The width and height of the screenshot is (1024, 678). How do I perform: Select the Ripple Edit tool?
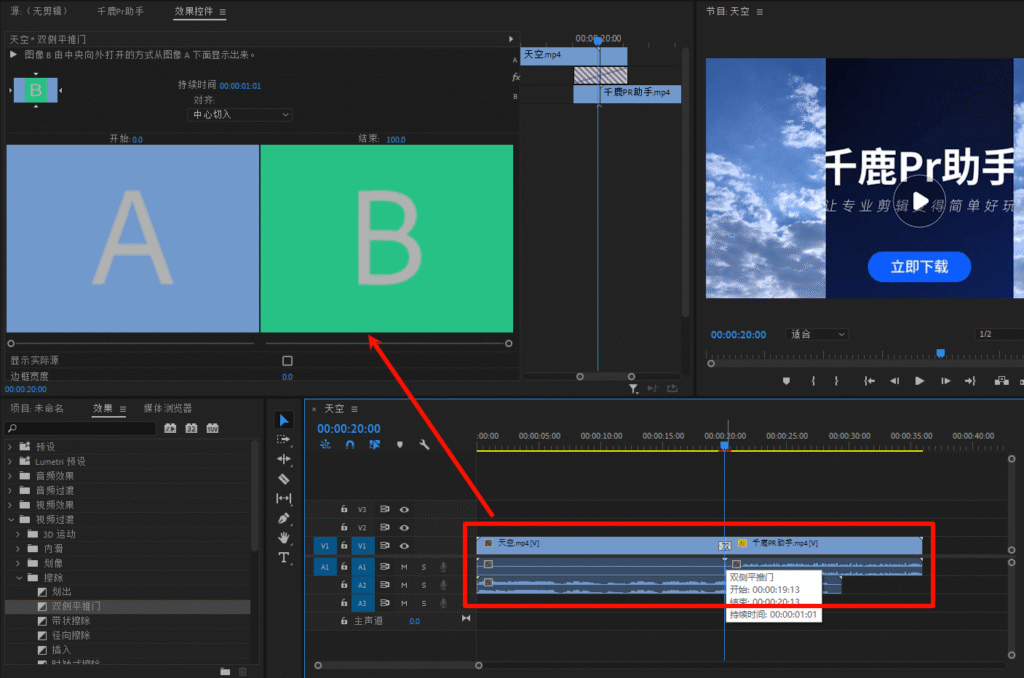pyautogui.click(x=283, y=459)
